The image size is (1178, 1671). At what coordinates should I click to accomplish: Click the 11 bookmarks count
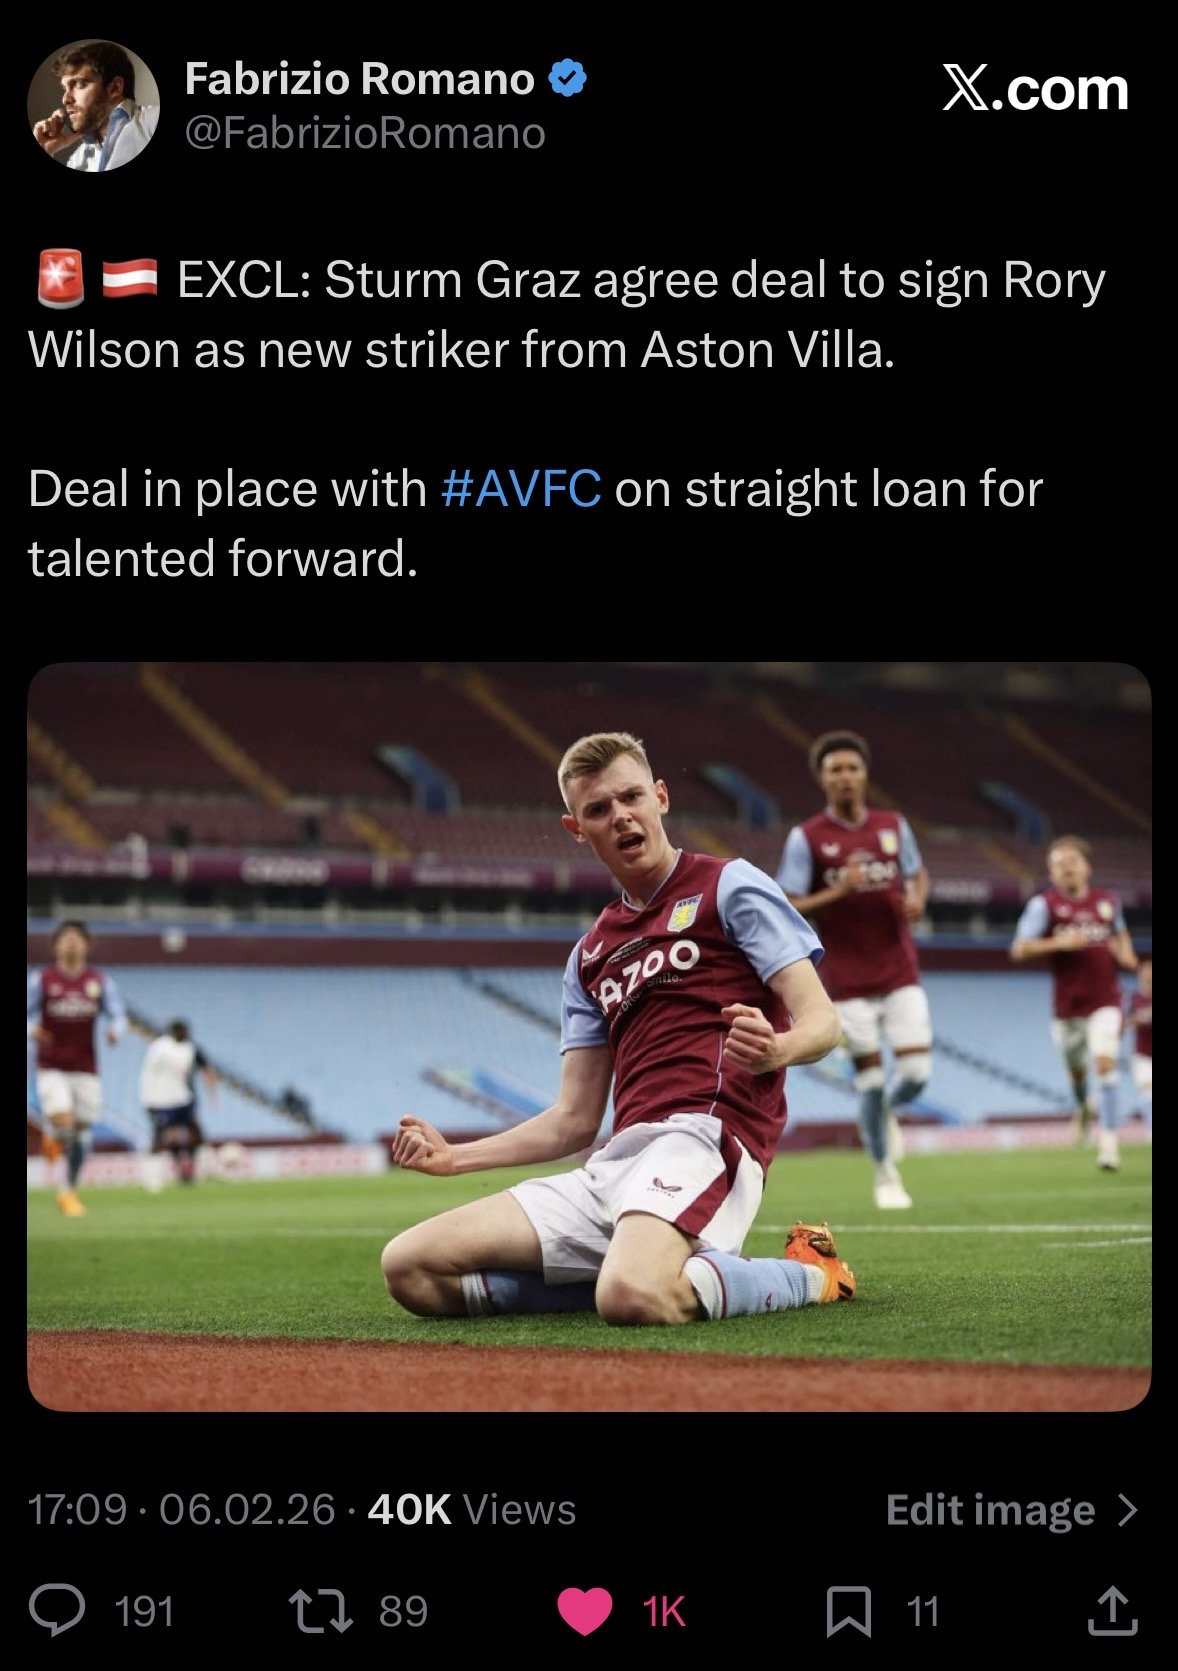click(x=922, y=1612)
